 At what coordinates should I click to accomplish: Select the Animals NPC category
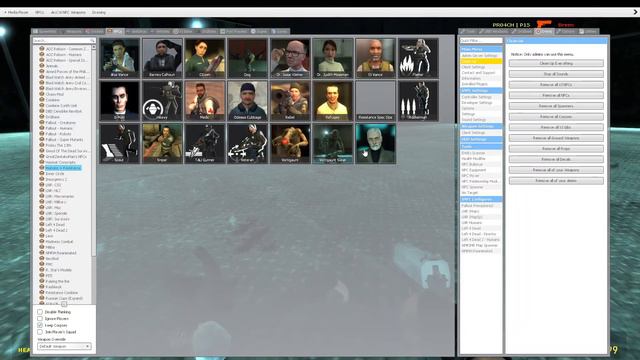52,66
